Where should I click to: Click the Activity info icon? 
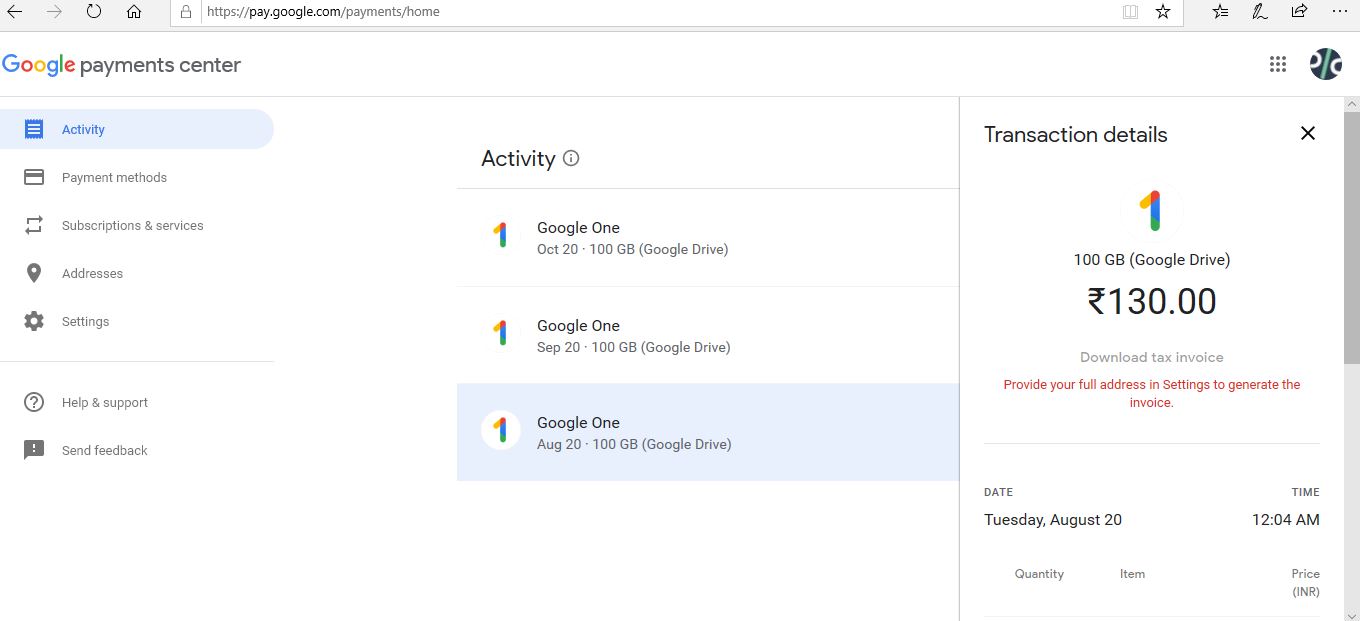pos(571,158)
